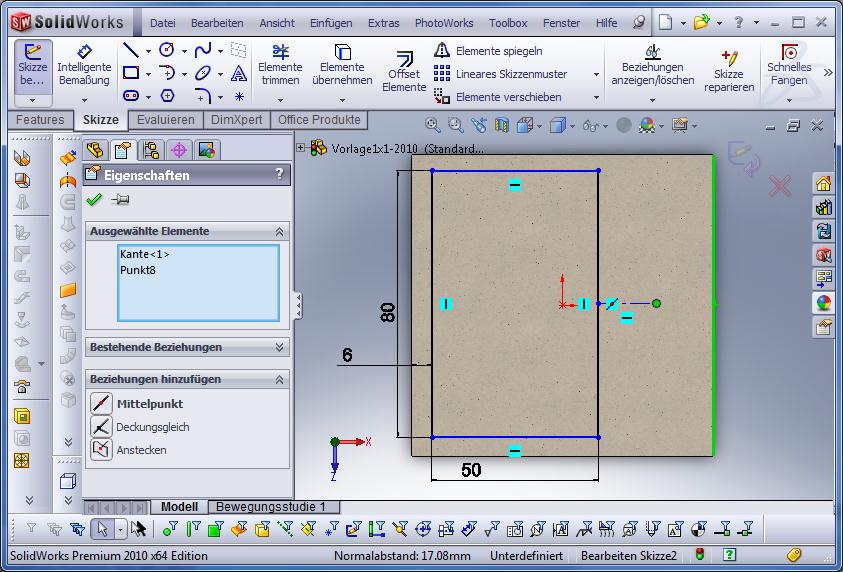The height and width of the screenshot is (572, 843).
Task: Toggle Schnelles Fangen quick snaps
Action: pos(789,65)
